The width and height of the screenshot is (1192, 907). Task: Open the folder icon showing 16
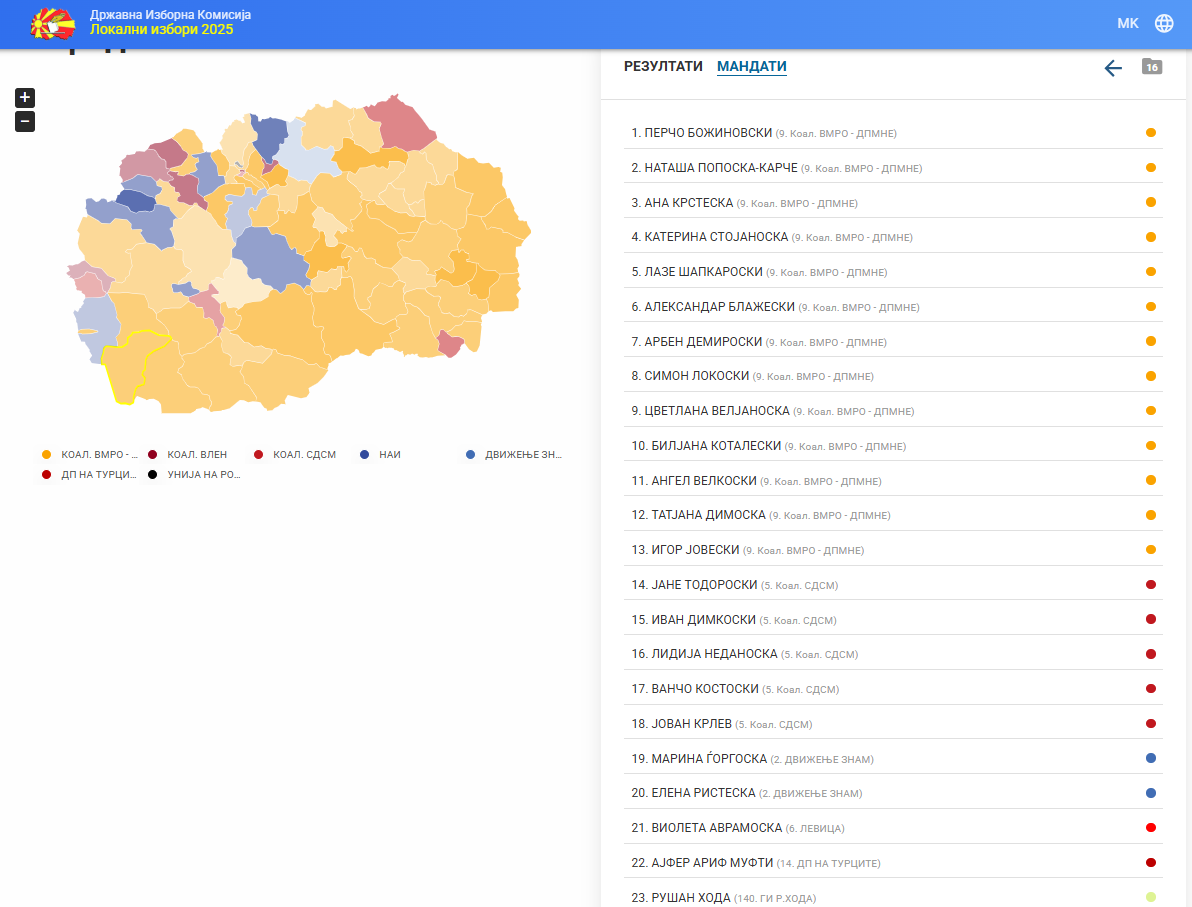tap(1152, 67)
